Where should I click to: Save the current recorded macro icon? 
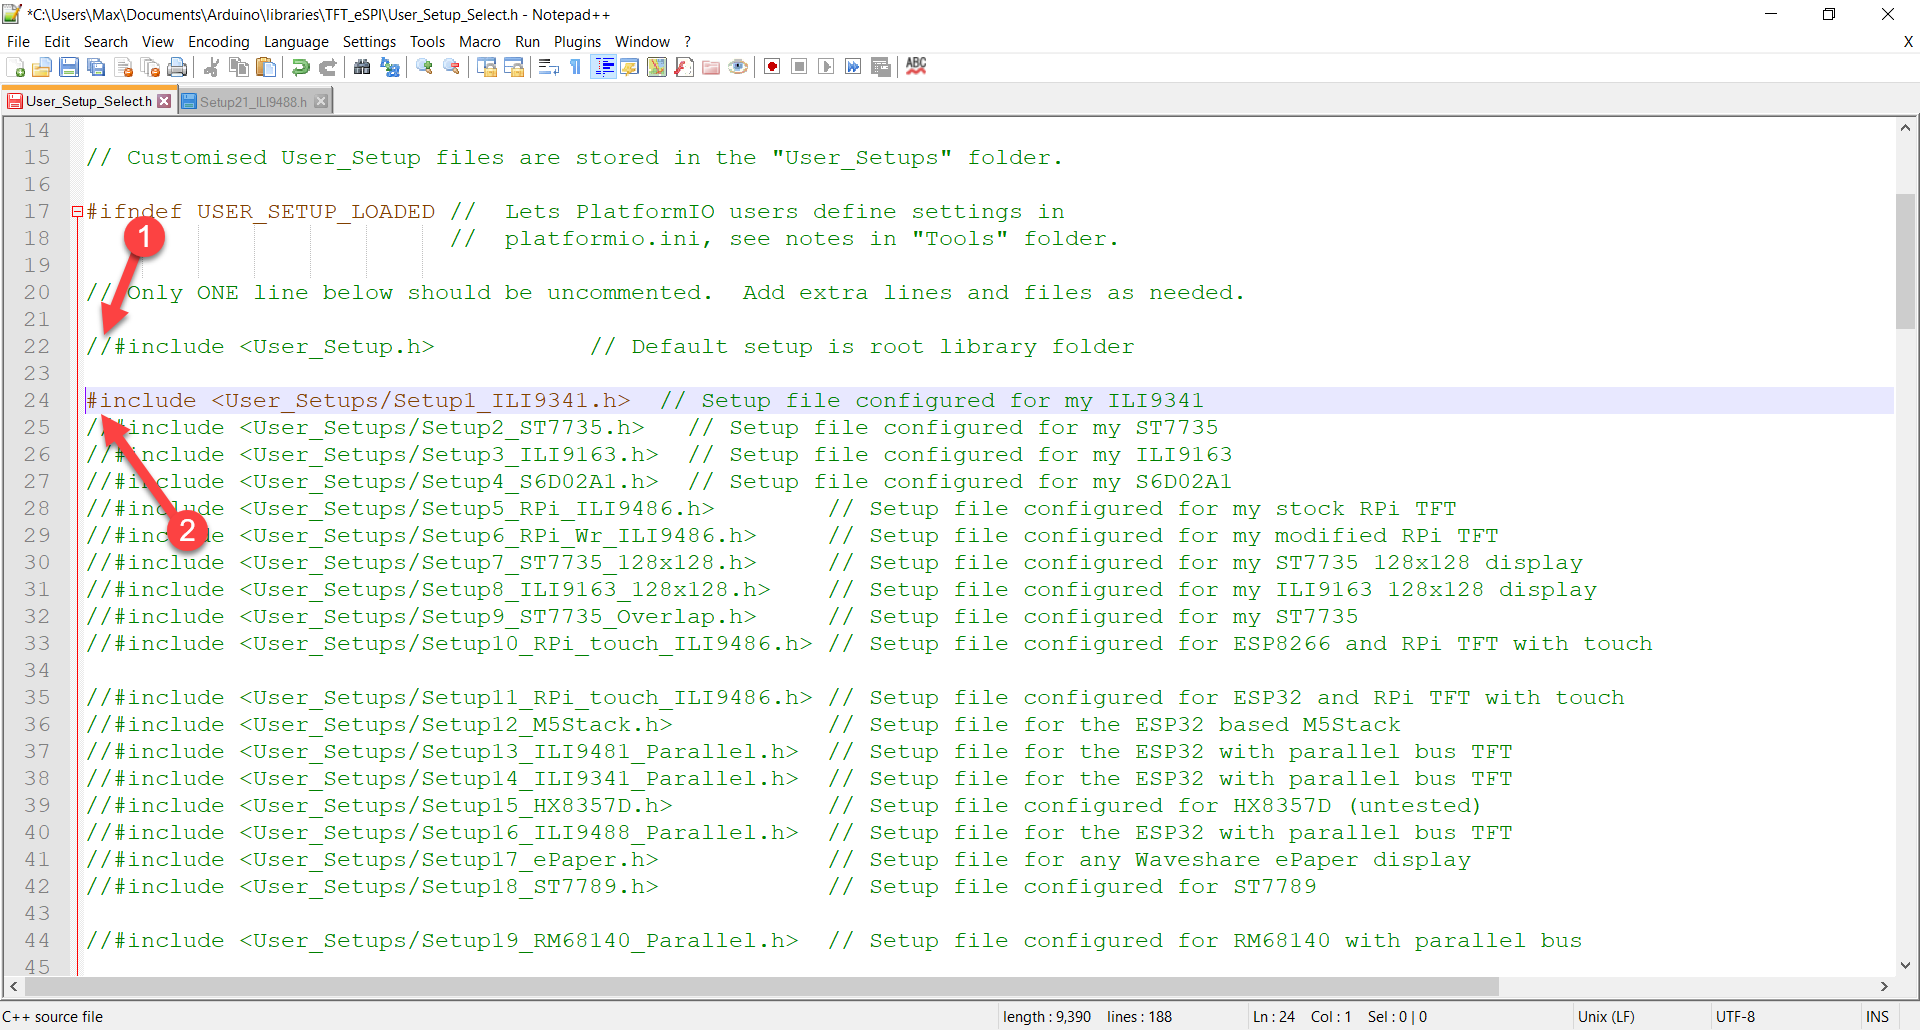881,67
